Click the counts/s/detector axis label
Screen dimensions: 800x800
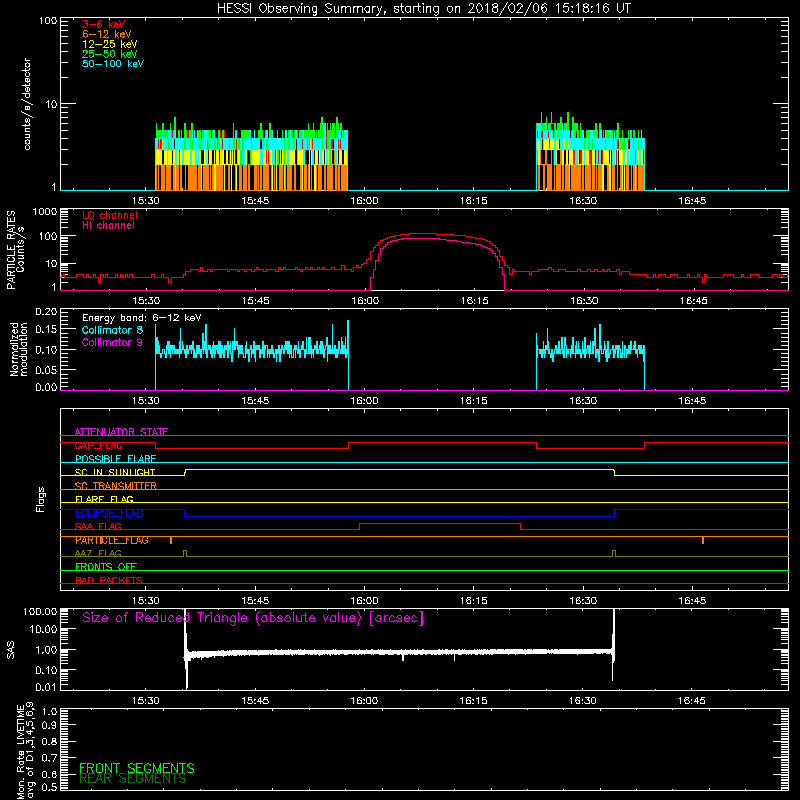[27, 104]
